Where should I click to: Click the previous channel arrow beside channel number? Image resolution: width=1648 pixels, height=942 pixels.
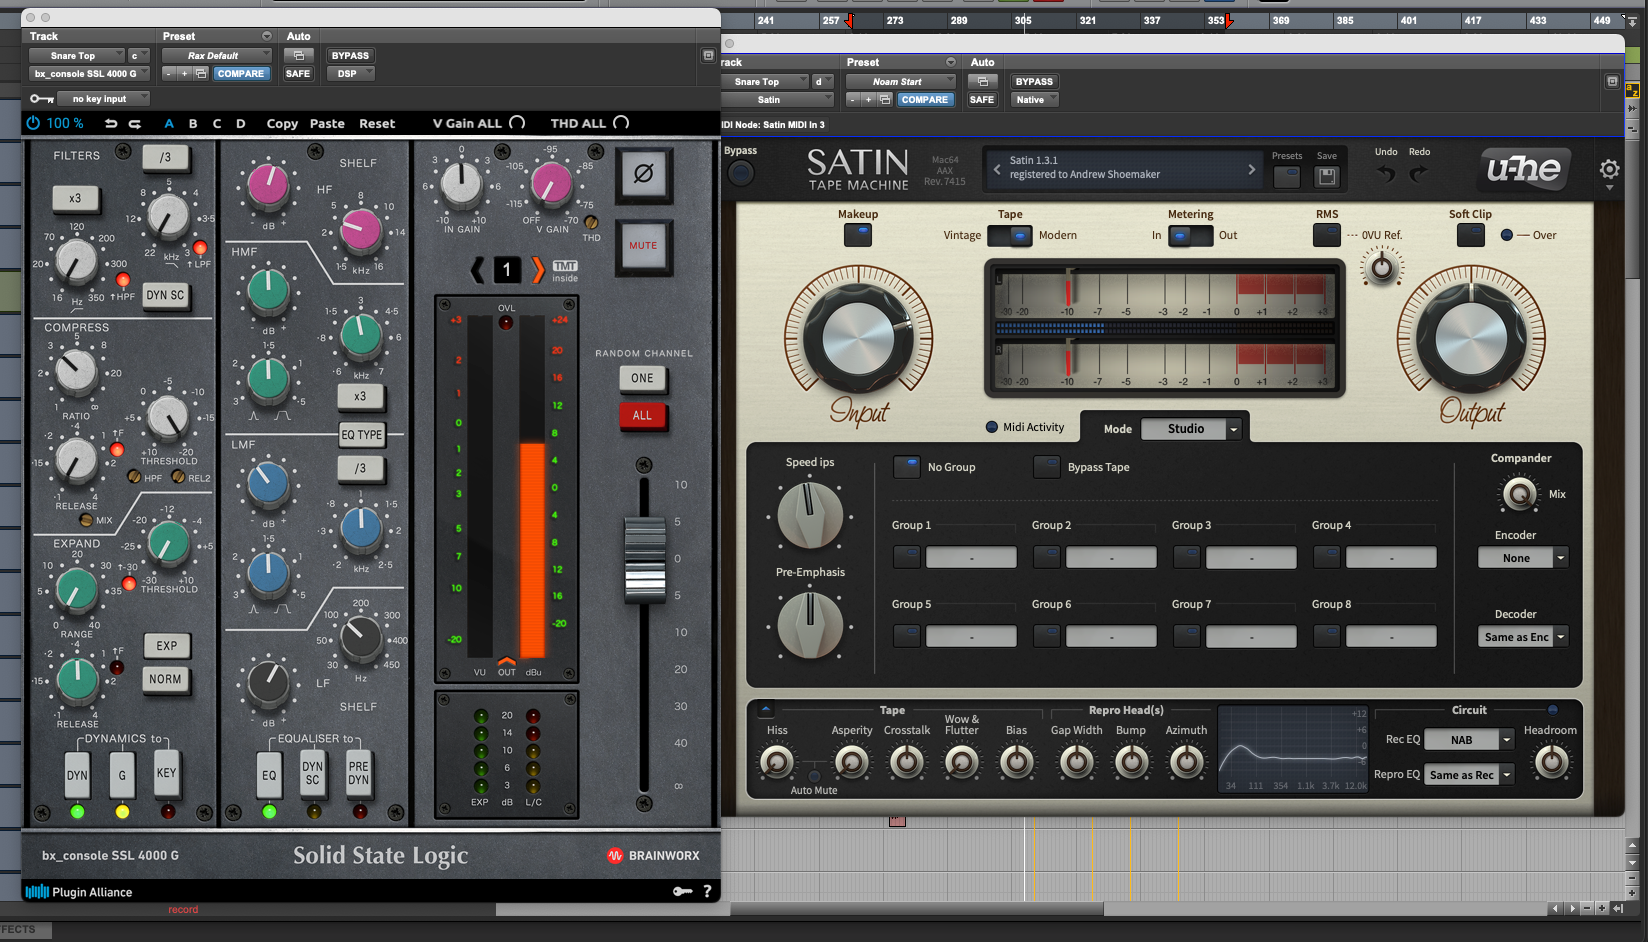478,269
